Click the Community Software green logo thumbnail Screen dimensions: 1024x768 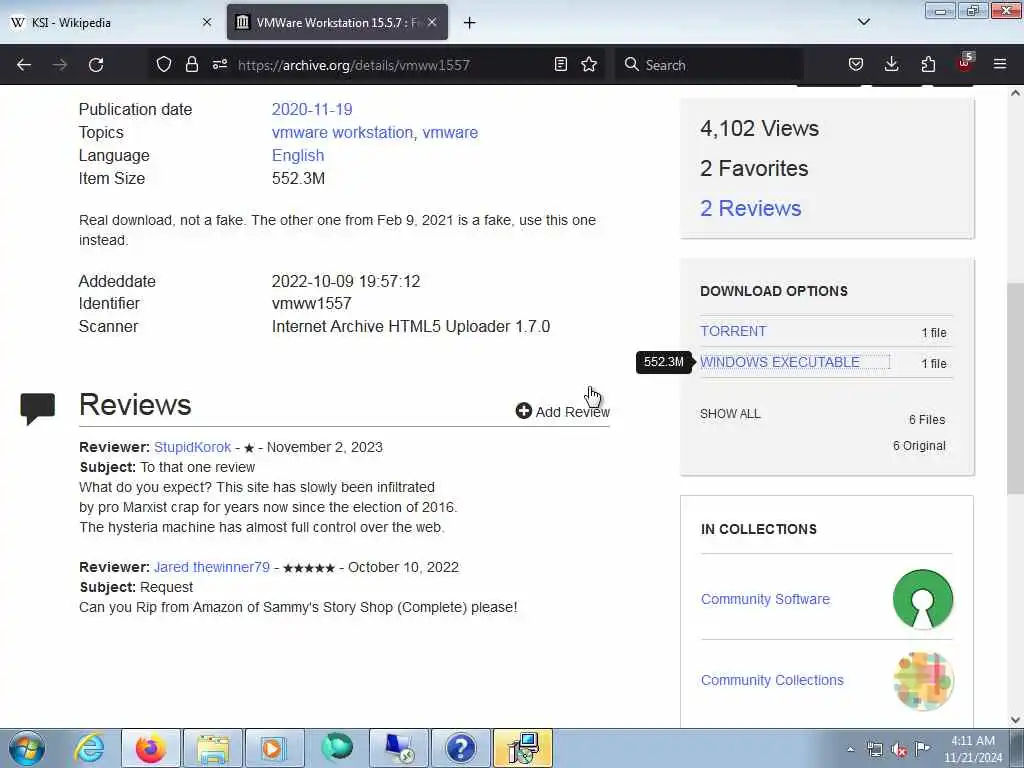pos(923,599)
